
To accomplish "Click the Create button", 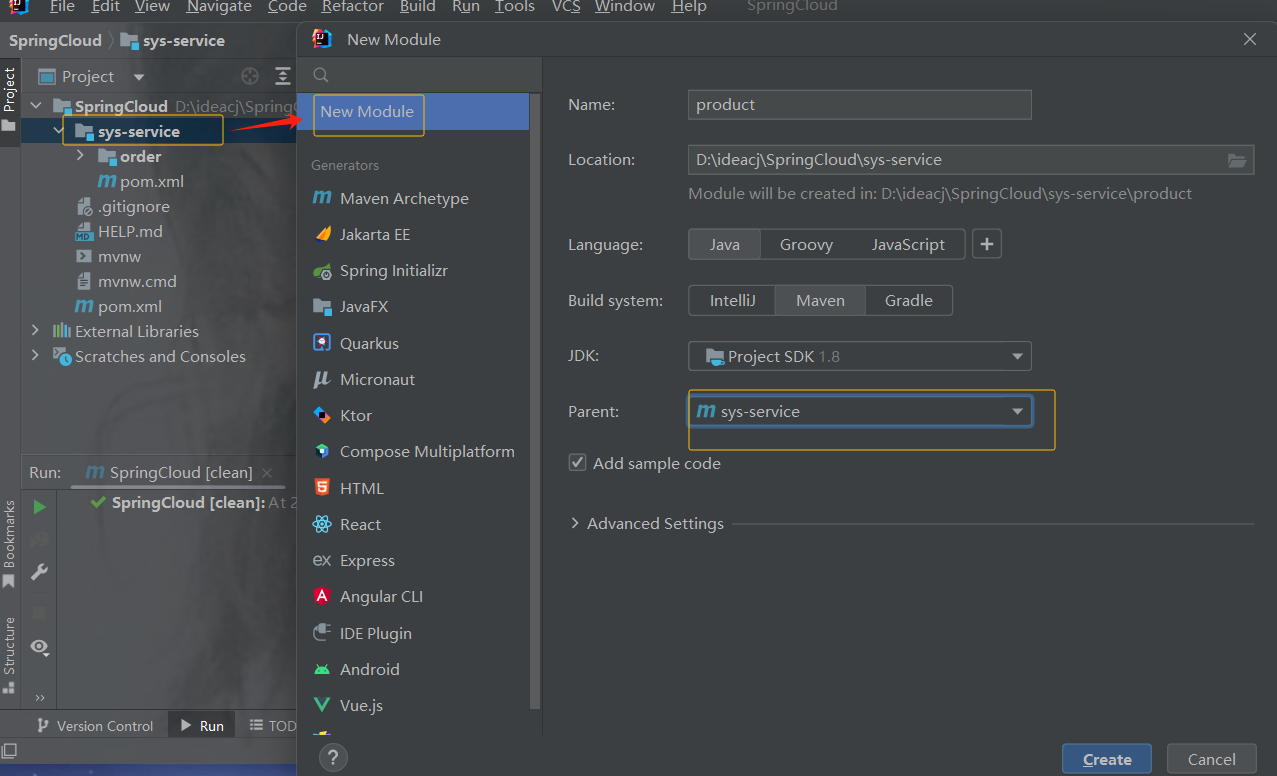I will click(1107, 759).
